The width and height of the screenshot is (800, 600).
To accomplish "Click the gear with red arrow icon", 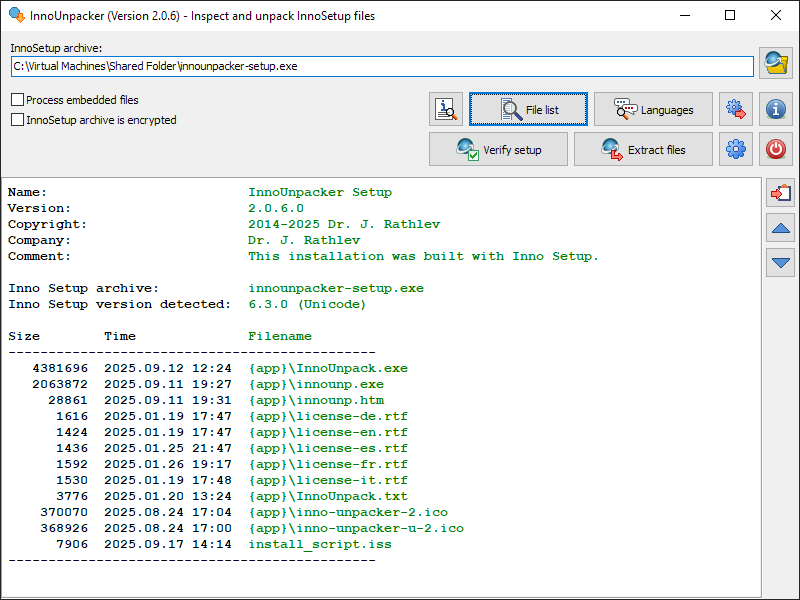I will [x=736, y=109].
